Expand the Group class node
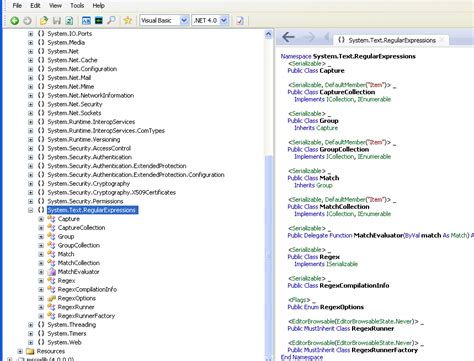This screenshot has height=361, width=474. coord(41,237)
